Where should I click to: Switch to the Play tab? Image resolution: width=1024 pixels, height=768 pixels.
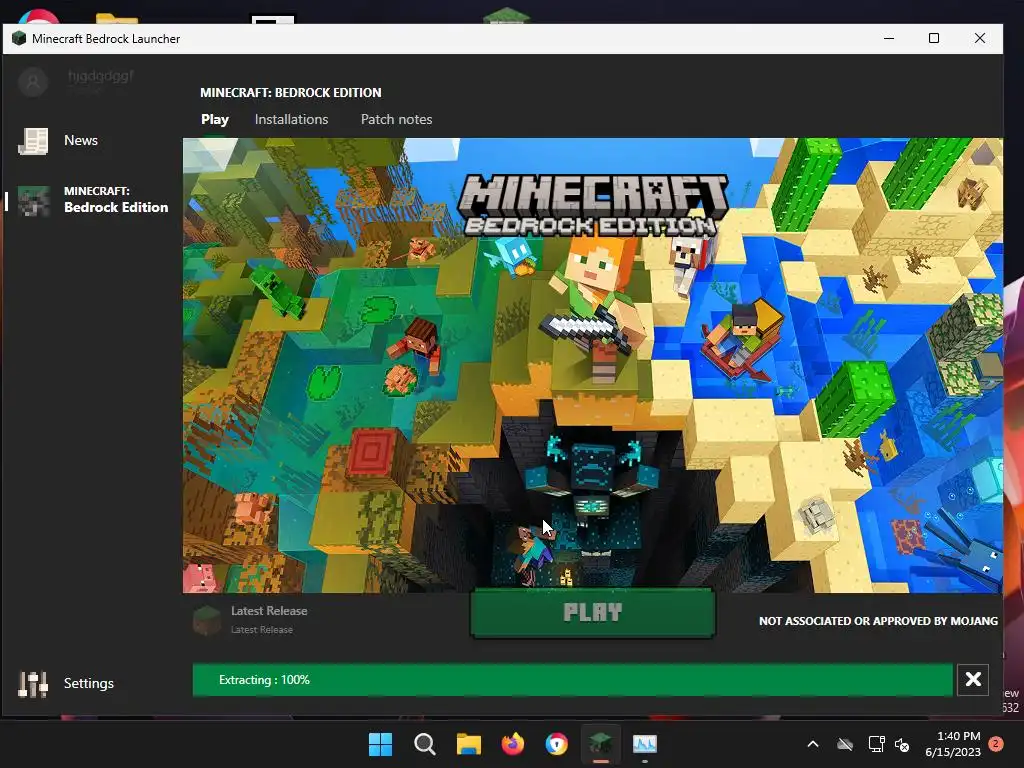(215, 120)
